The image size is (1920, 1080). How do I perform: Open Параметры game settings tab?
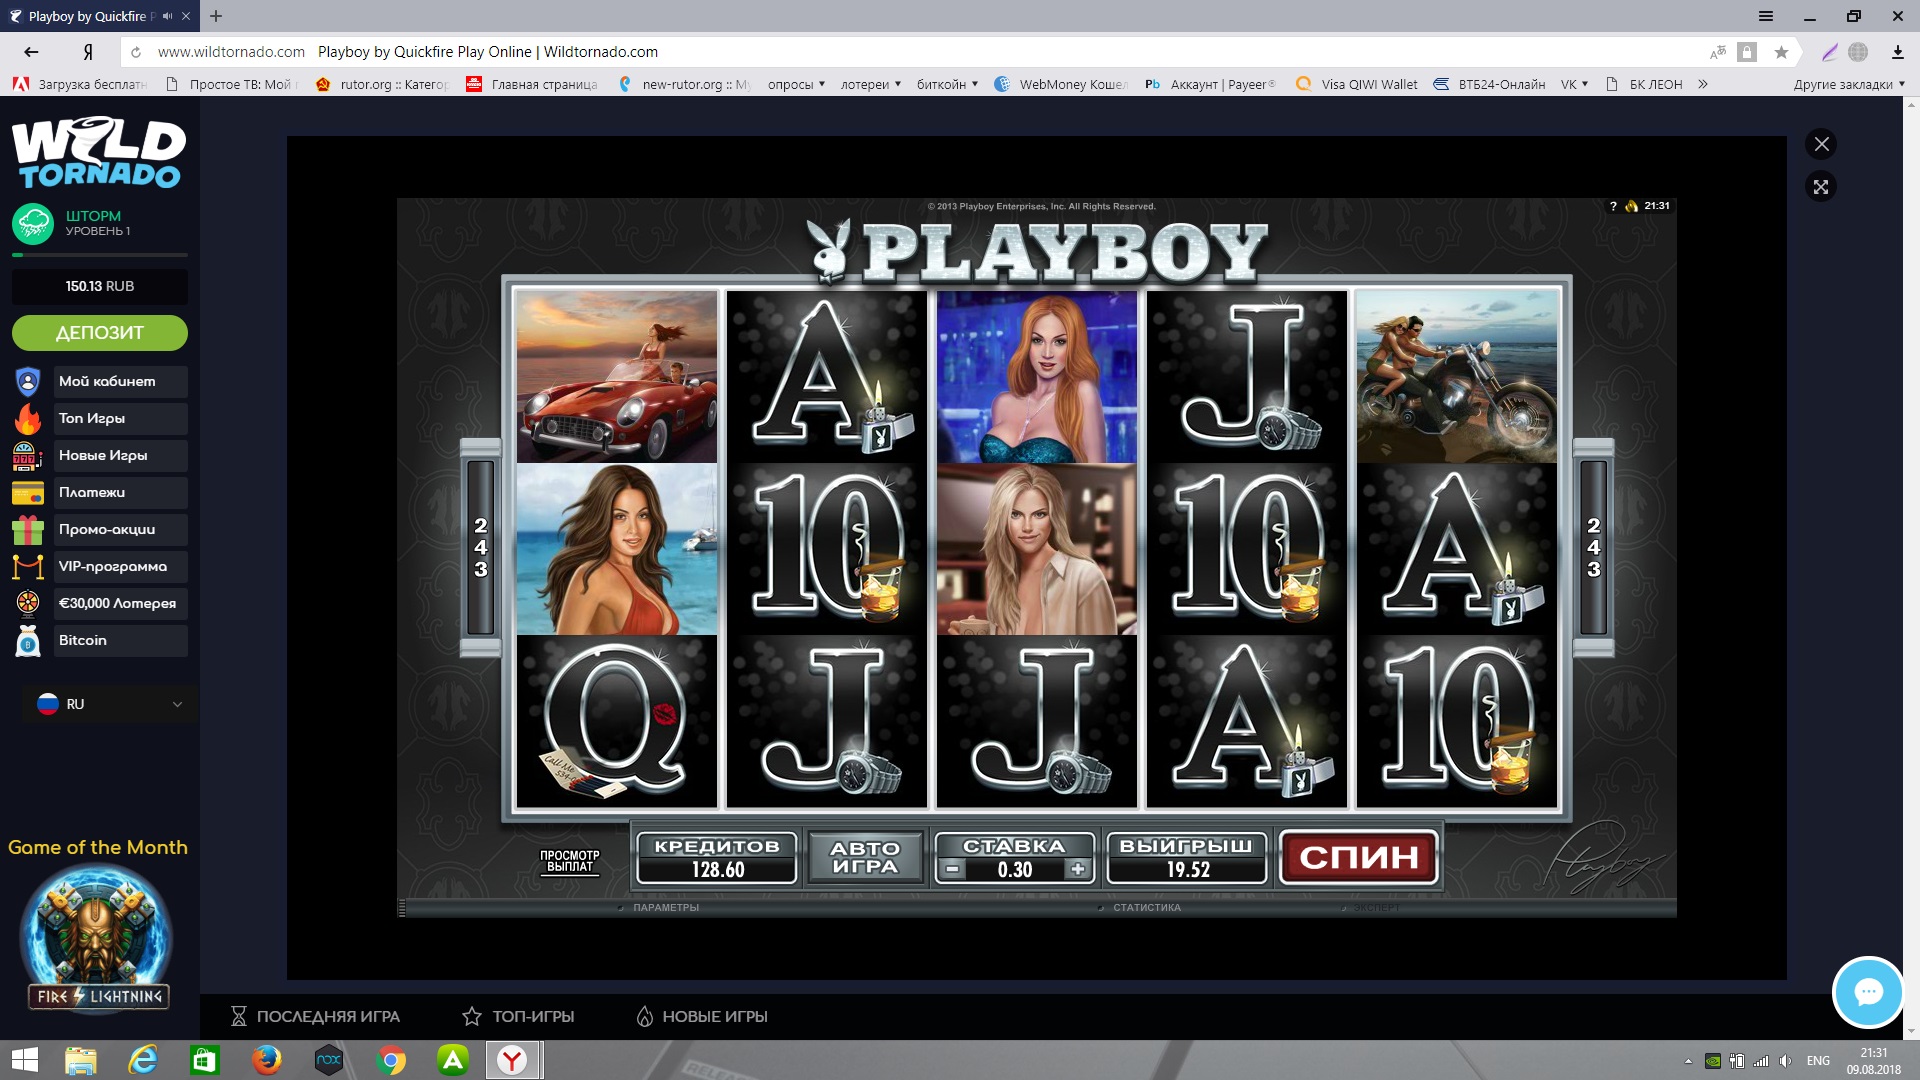coord(665,908)
